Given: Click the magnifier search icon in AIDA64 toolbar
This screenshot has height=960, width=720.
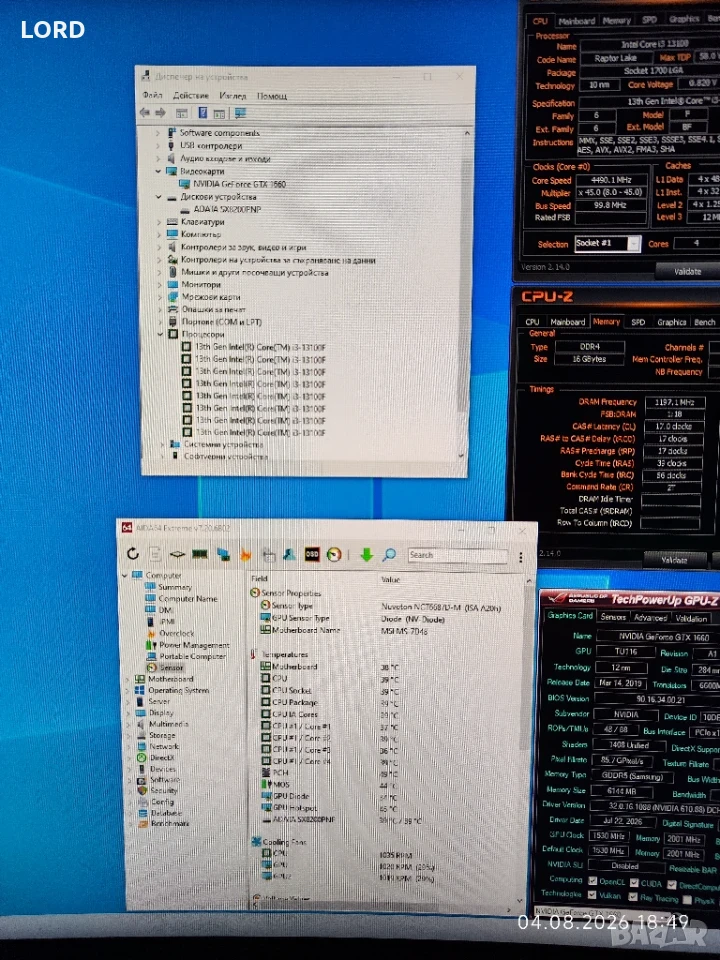Looking at the screenshot, I should click(x=389, y=555).
